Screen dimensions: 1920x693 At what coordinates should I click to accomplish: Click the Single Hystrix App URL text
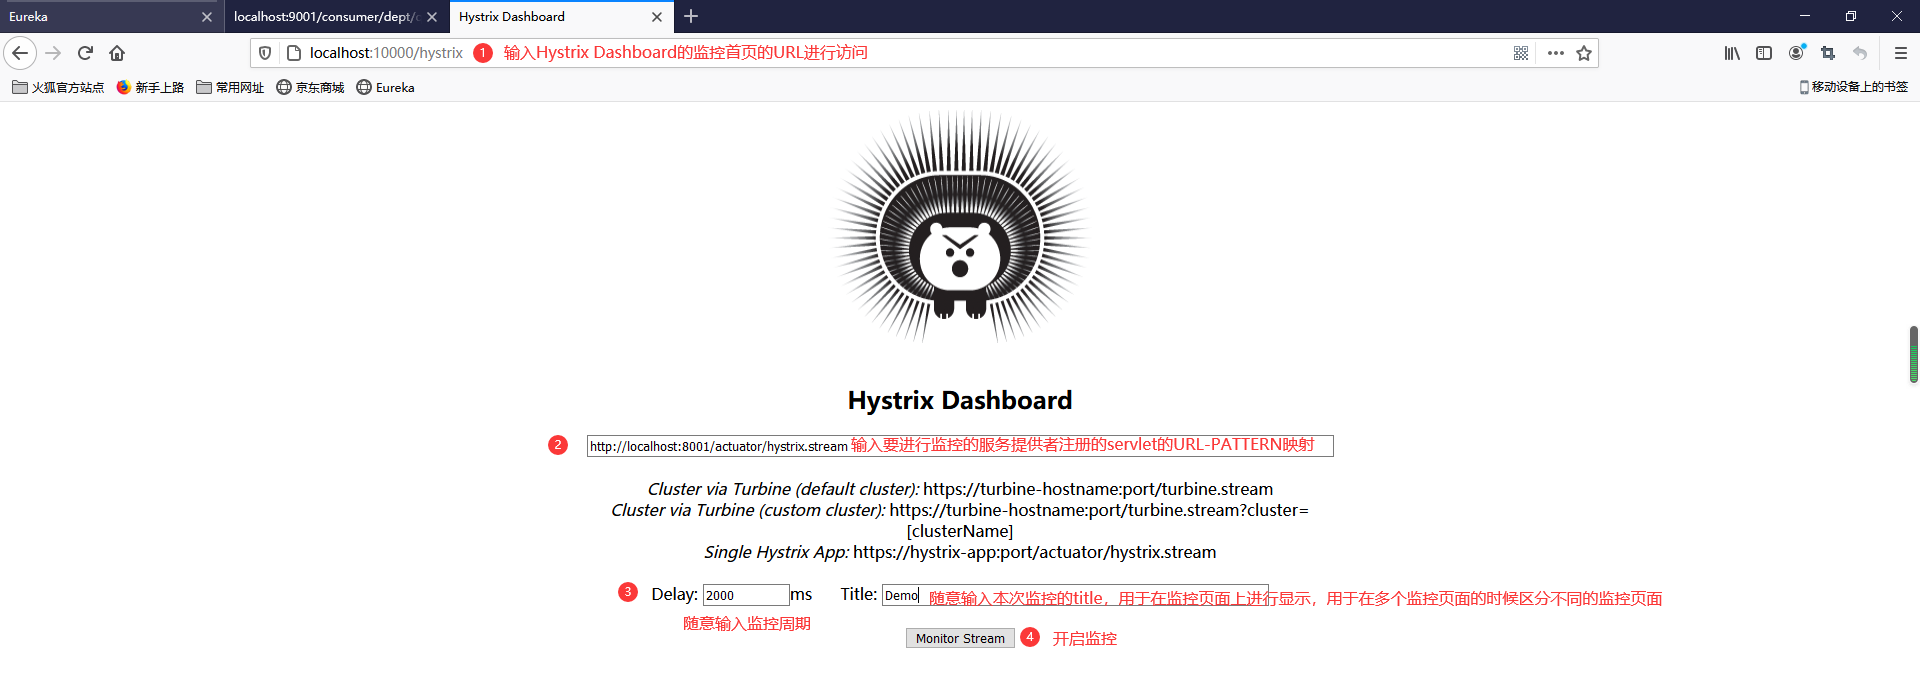[1035, 552]
